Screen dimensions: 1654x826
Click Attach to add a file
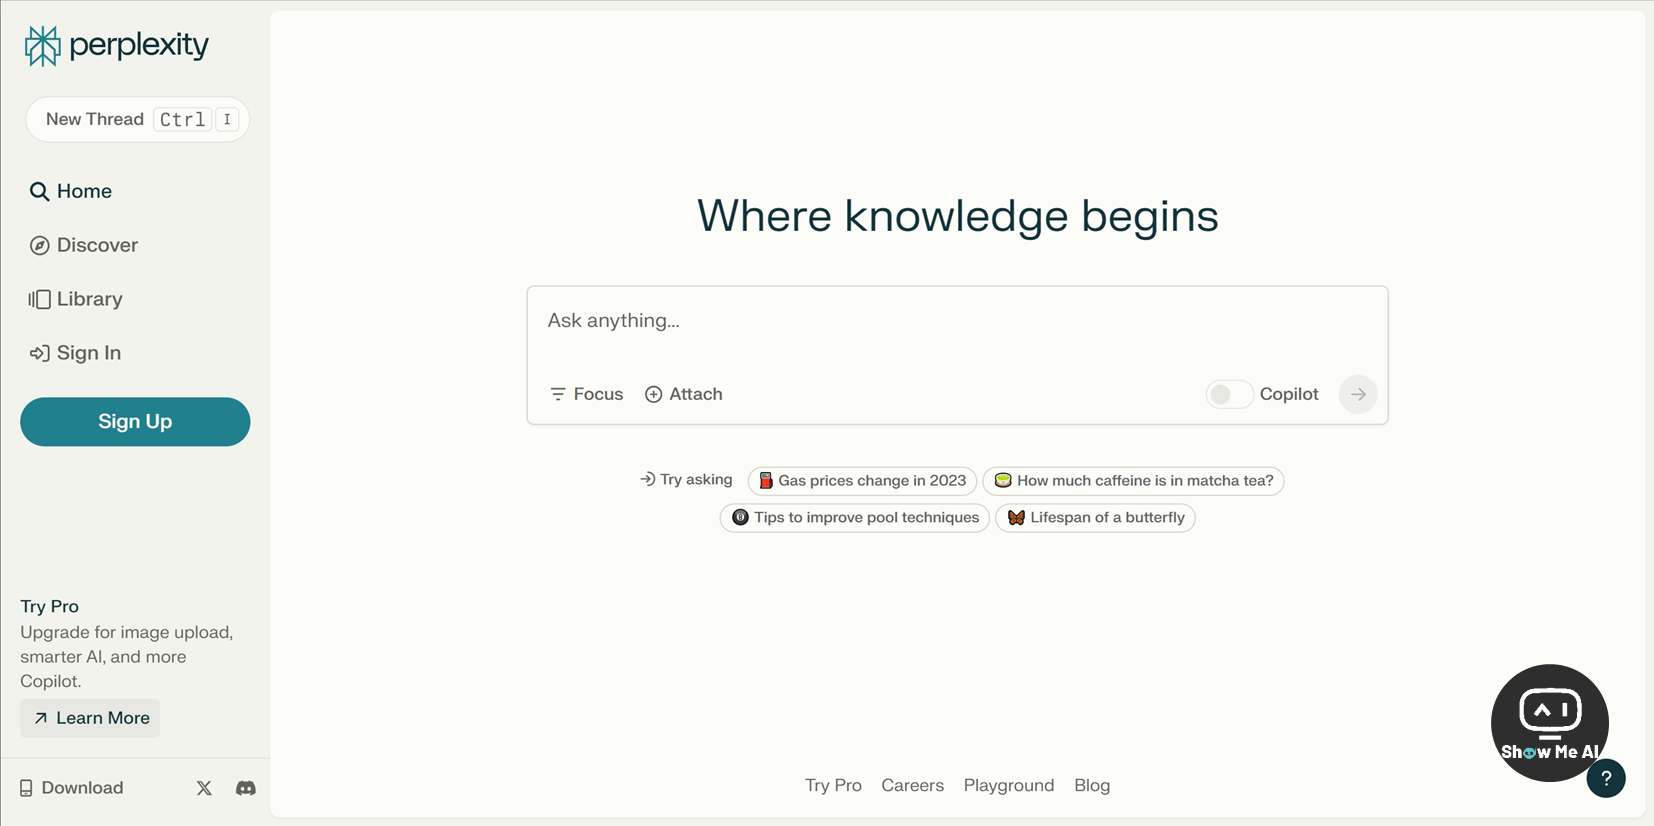coord(684,394)
